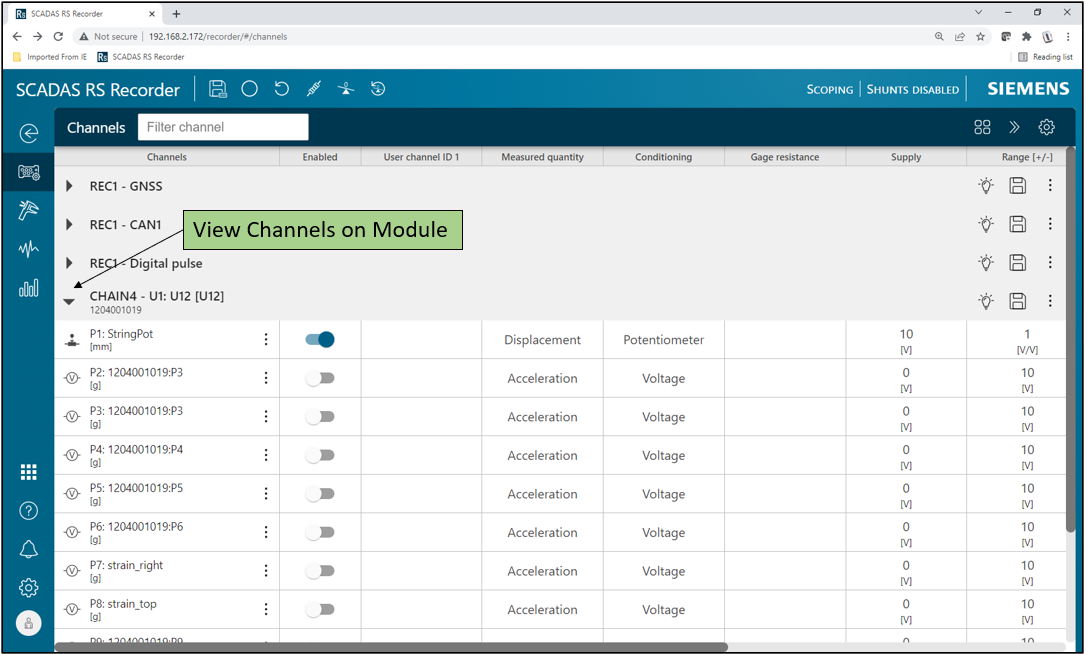Click the save icon for REC1 - CAN1 row
1086x654 pixels.
(1017, 224)
